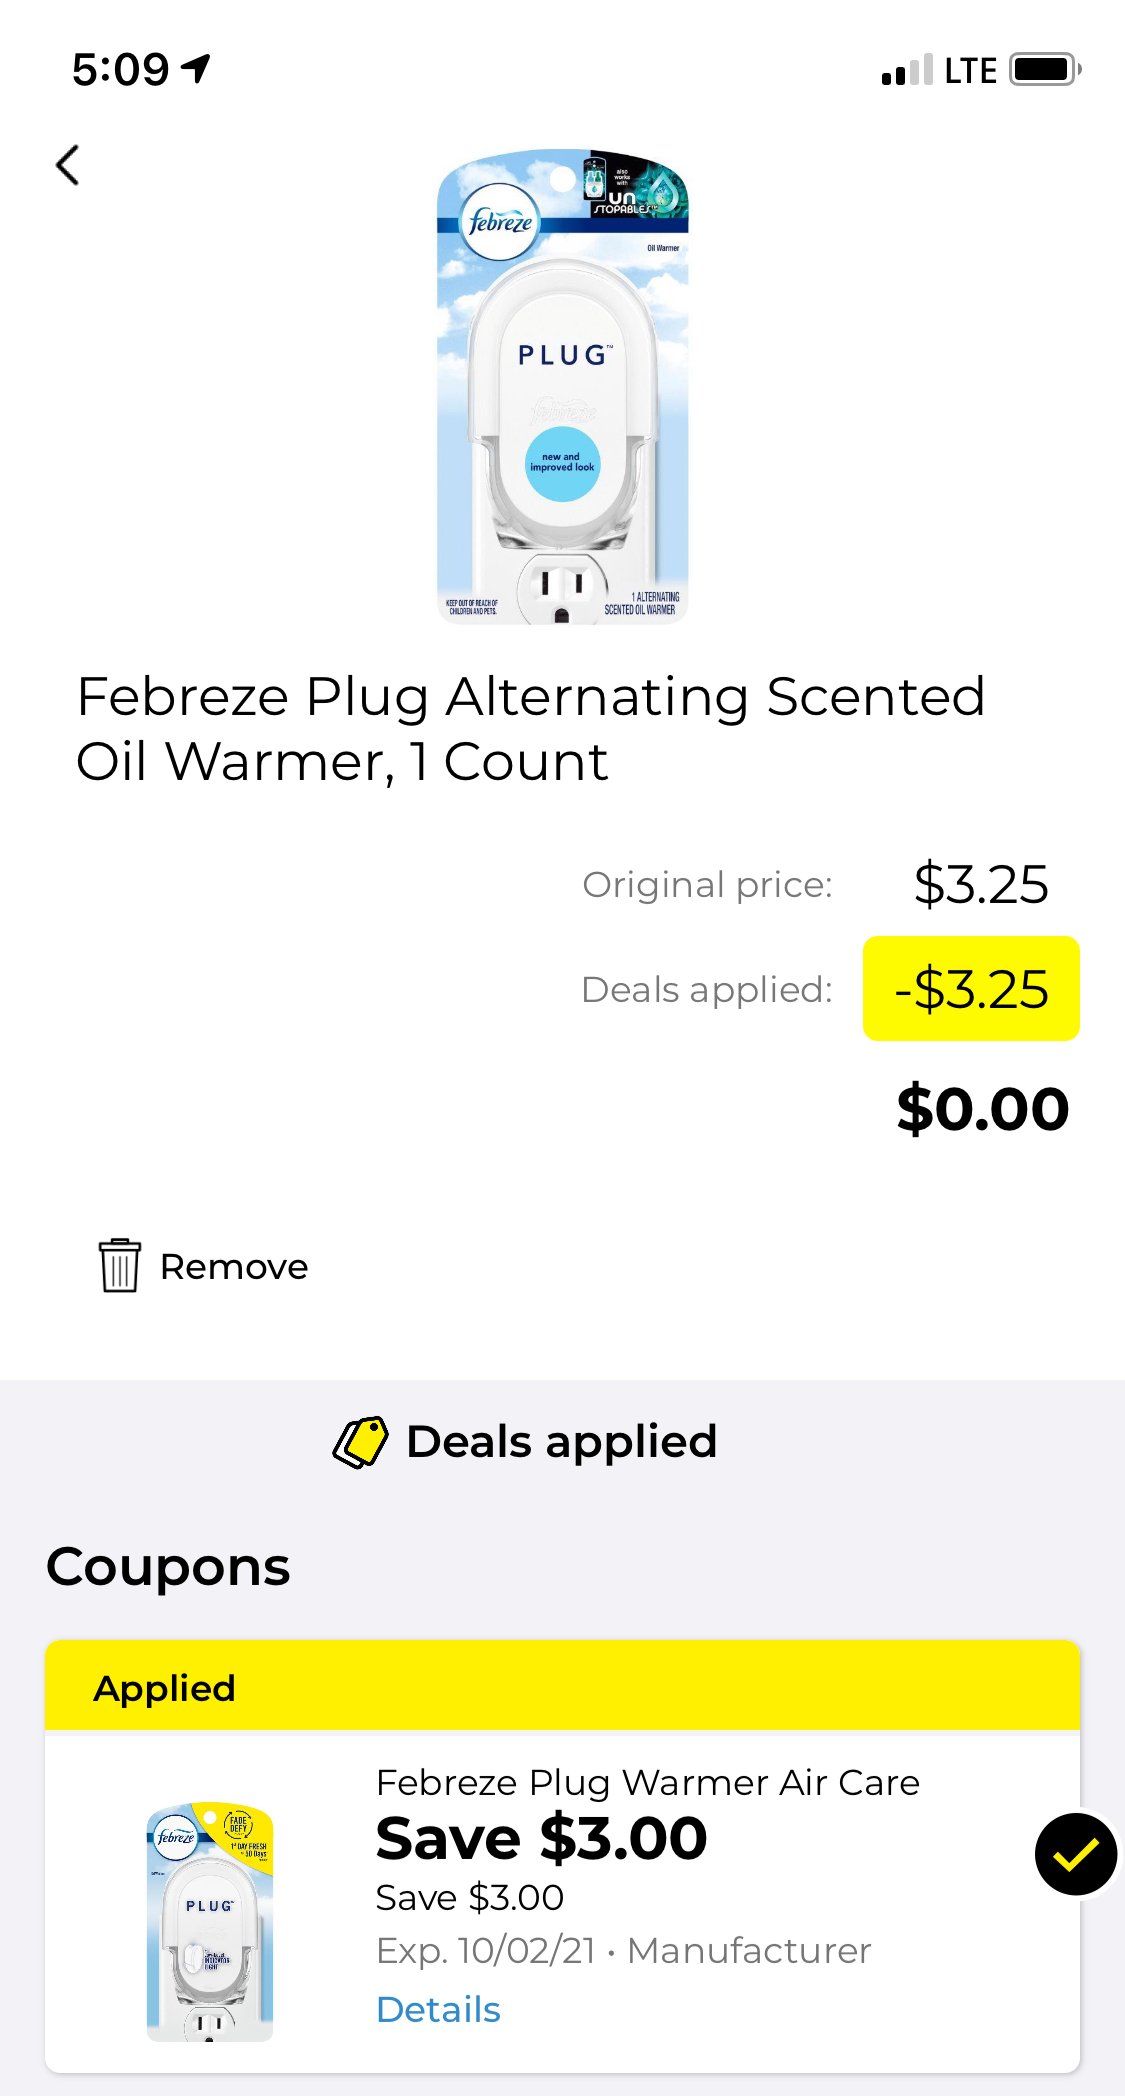Tap the 5:09 clock in status bar
The width and height of the screenshot is (1125, 2096).
[x=120, y=69]
